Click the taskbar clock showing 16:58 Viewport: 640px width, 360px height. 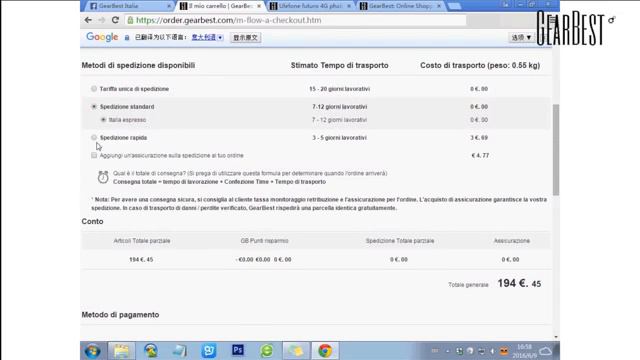click(x=525, y=351)
